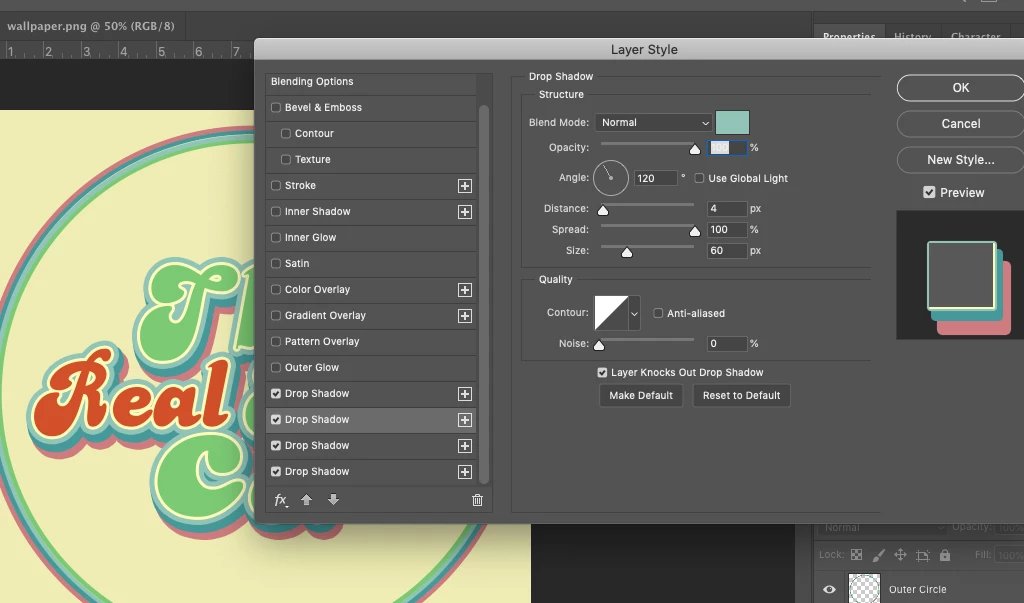Click prevent artboard auto-nesting lock icon

point(922,555)
